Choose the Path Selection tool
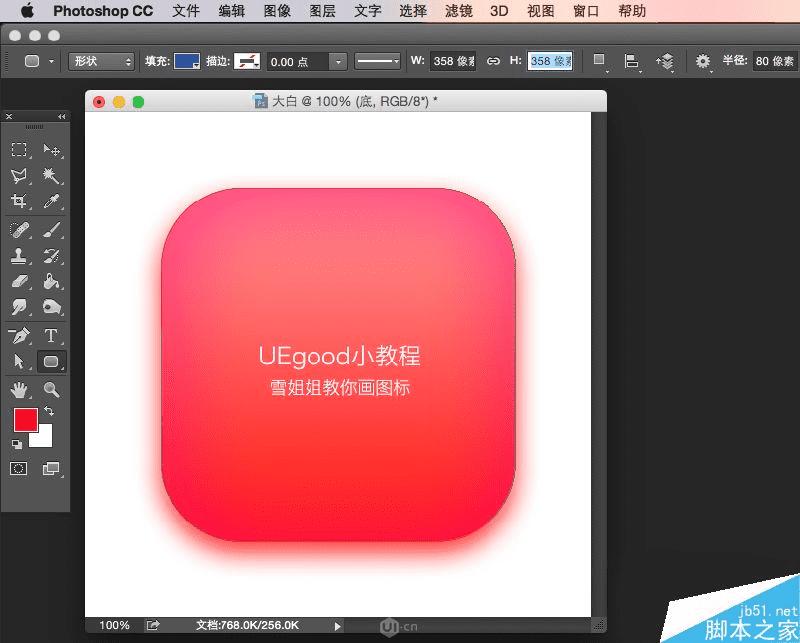 click(19, 362)
